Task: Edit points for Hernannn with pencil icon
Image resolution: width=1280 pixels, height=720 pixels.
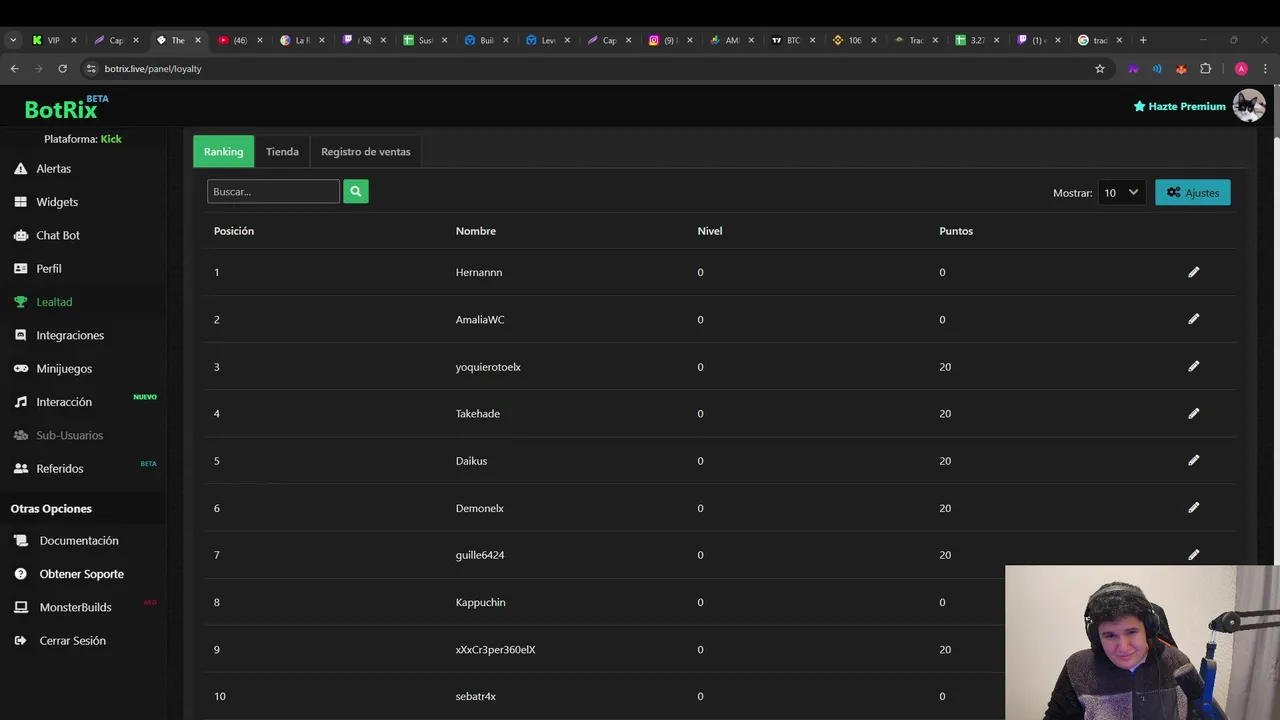Action: [x=1193, y=272]
